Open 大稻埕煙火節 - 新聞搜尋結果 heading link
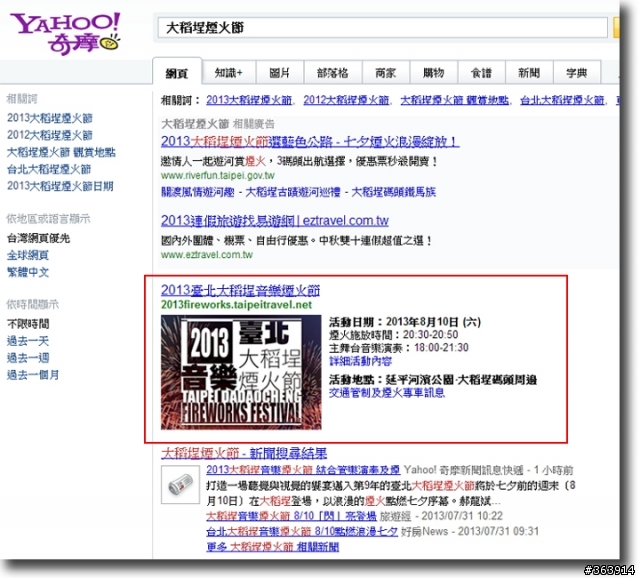This screenshot has height=578, width=640. (244, 453)
